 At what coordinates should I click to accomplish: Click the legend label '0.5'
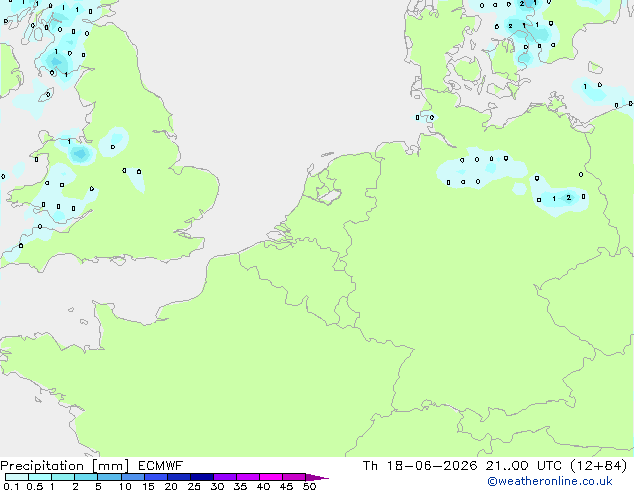click(x=34, y=486)
